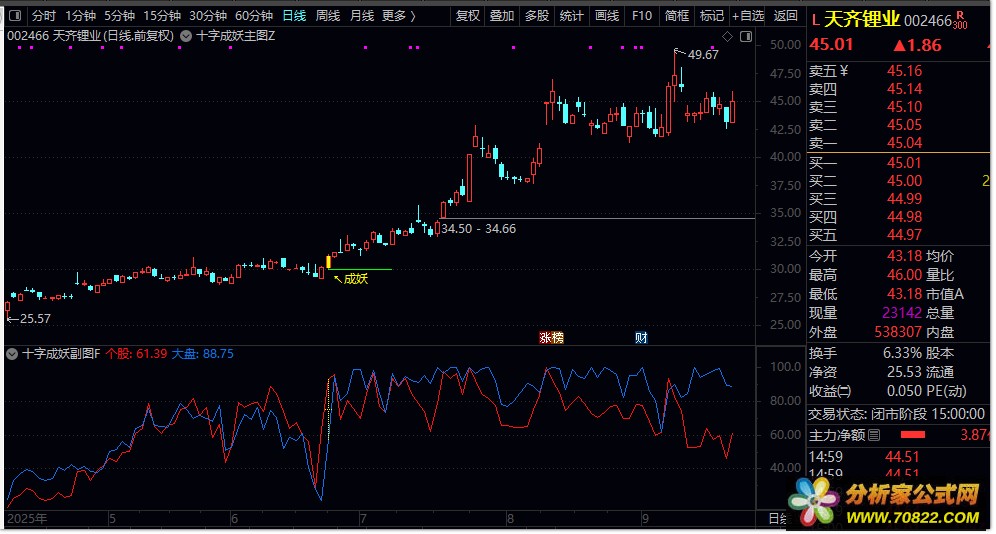The height and width of the screenshot is (534, 996).
Task: Click 外盘 value 538307
Action: [898, 331]
